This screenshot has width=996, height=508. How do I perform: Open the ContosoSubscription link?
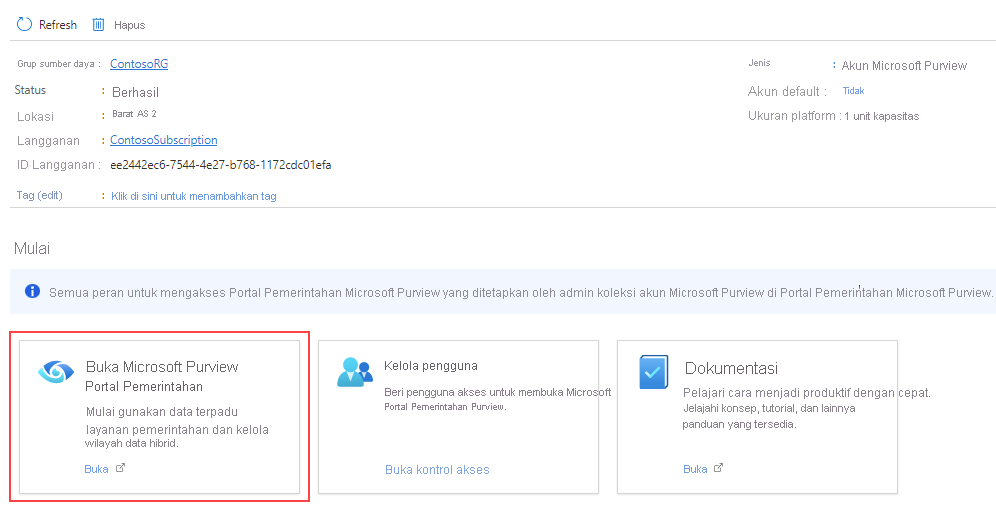164,140
